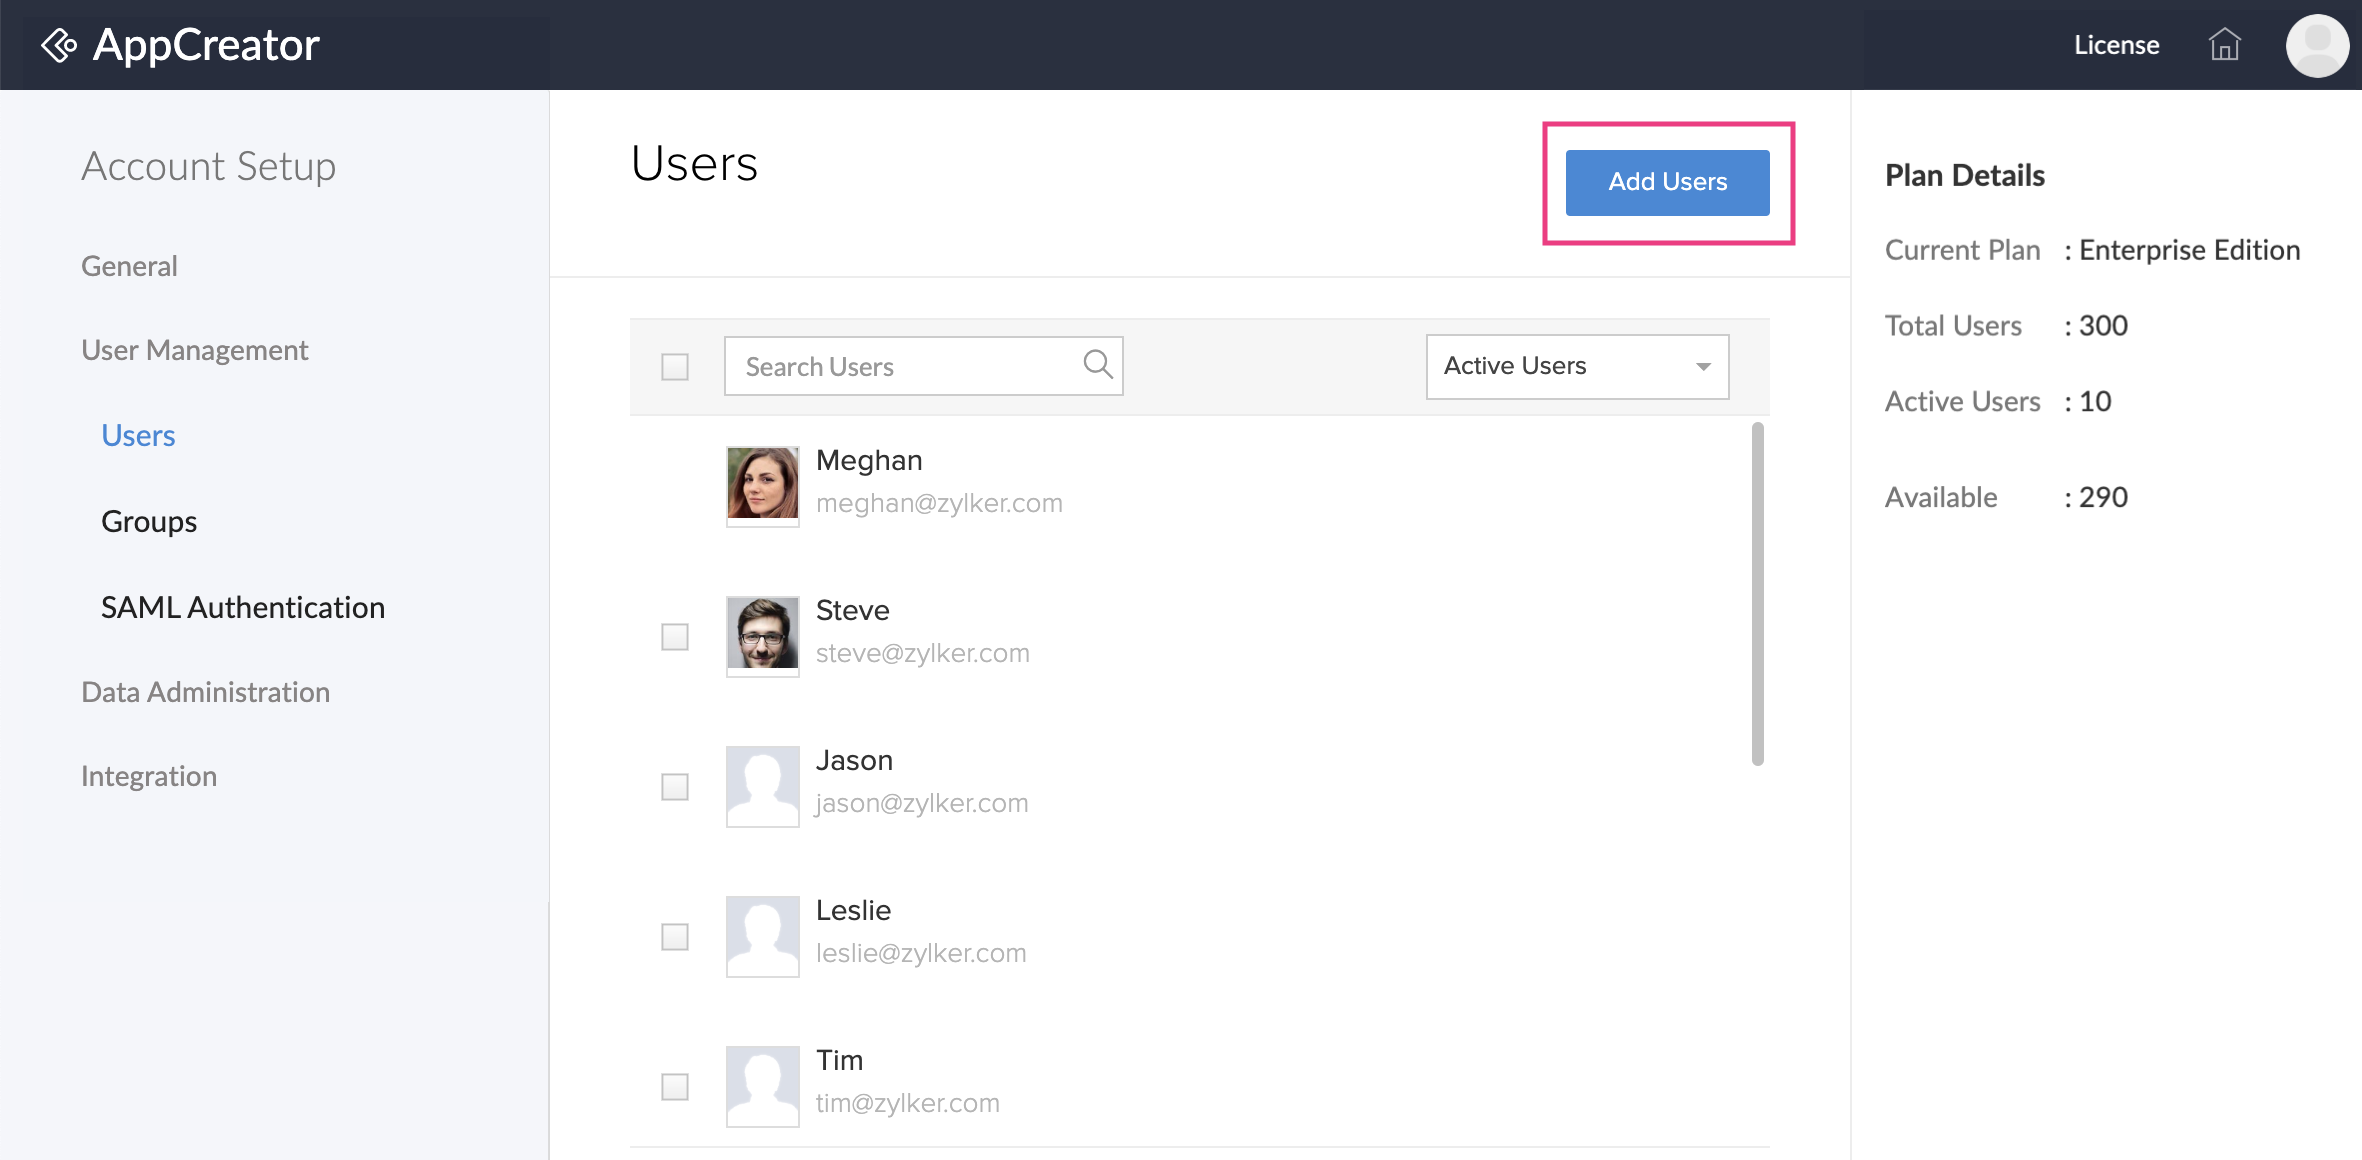This screenshot has height=1160, width=2362.
Task: Open the home icon in header
Action: (x=2224, y=45)
